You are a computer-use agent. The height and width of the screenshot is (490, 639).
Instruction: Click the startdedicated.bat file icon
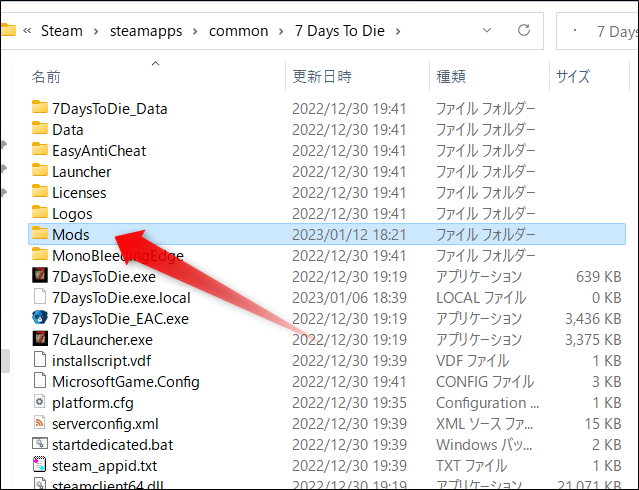[40, 444]
